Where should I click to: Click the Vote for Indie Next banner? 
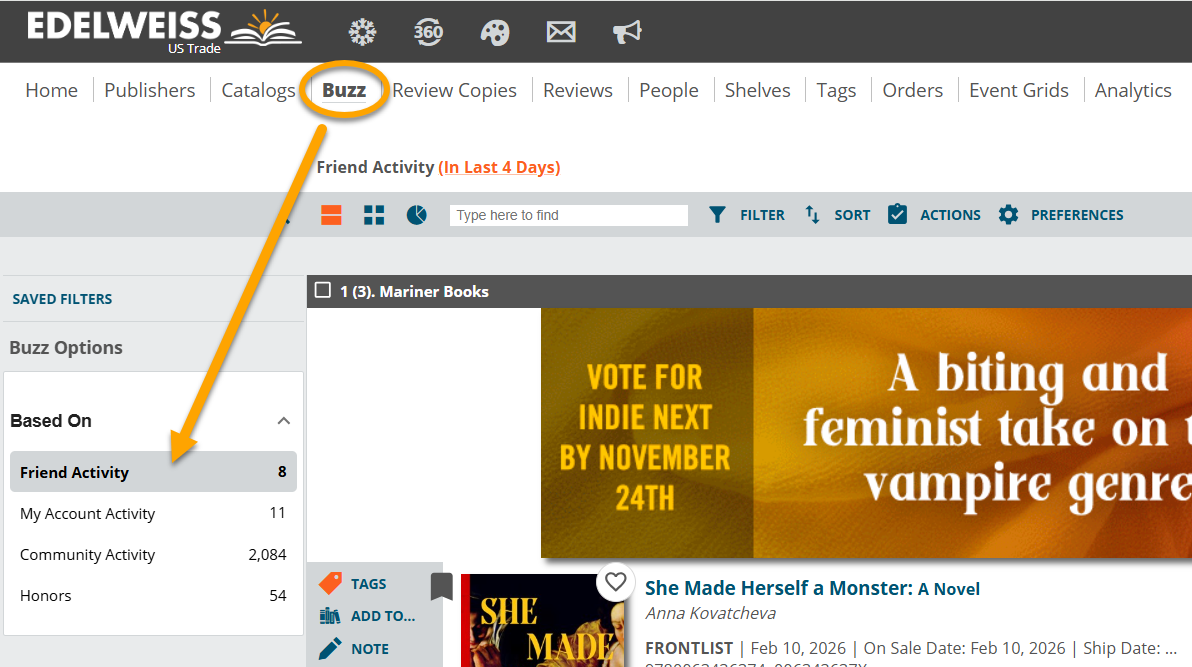tap(866, 432)
